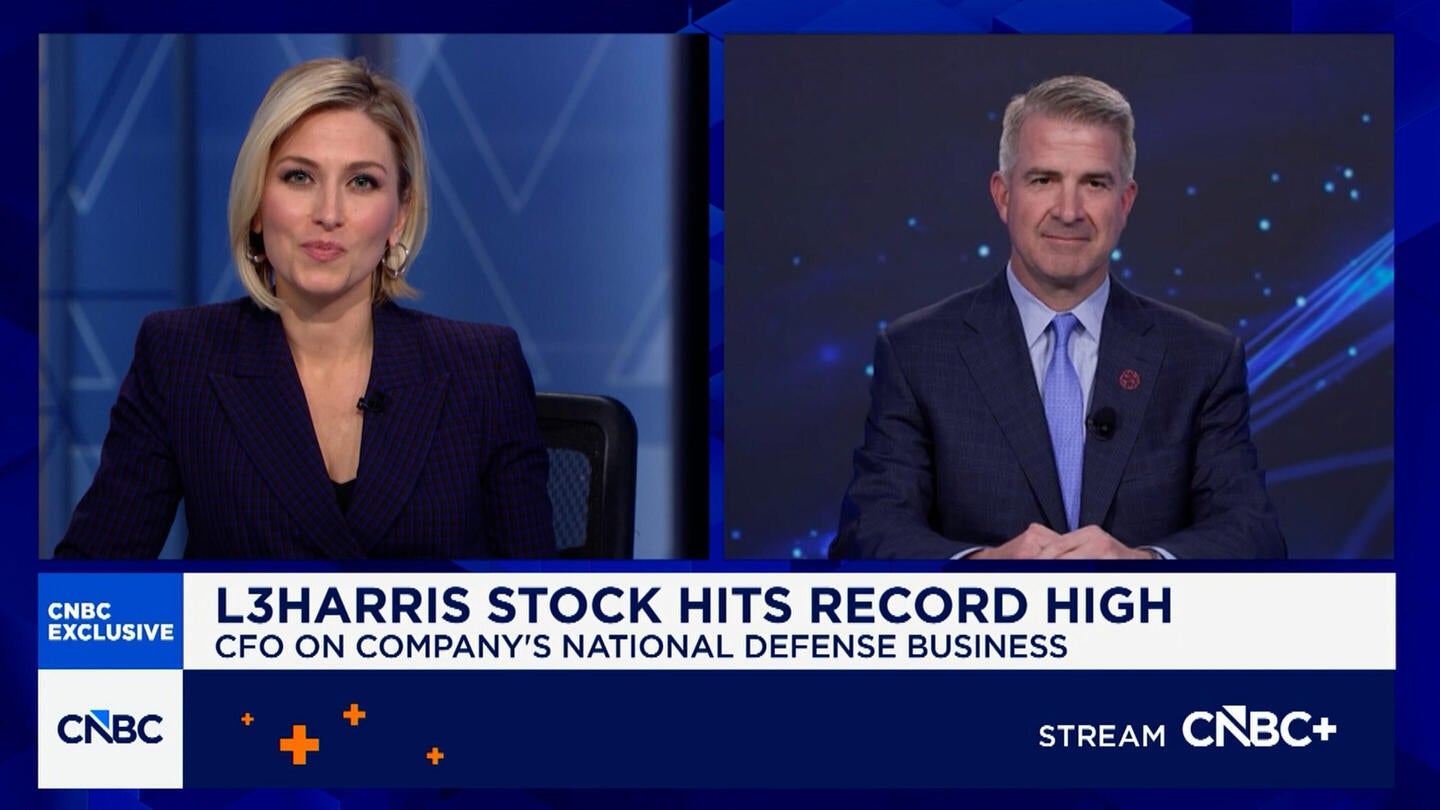The height and width of the screenshot is (810, 1440).
Task: Click the CNBC Exclusive blue badge
Action: click(110, 621)
